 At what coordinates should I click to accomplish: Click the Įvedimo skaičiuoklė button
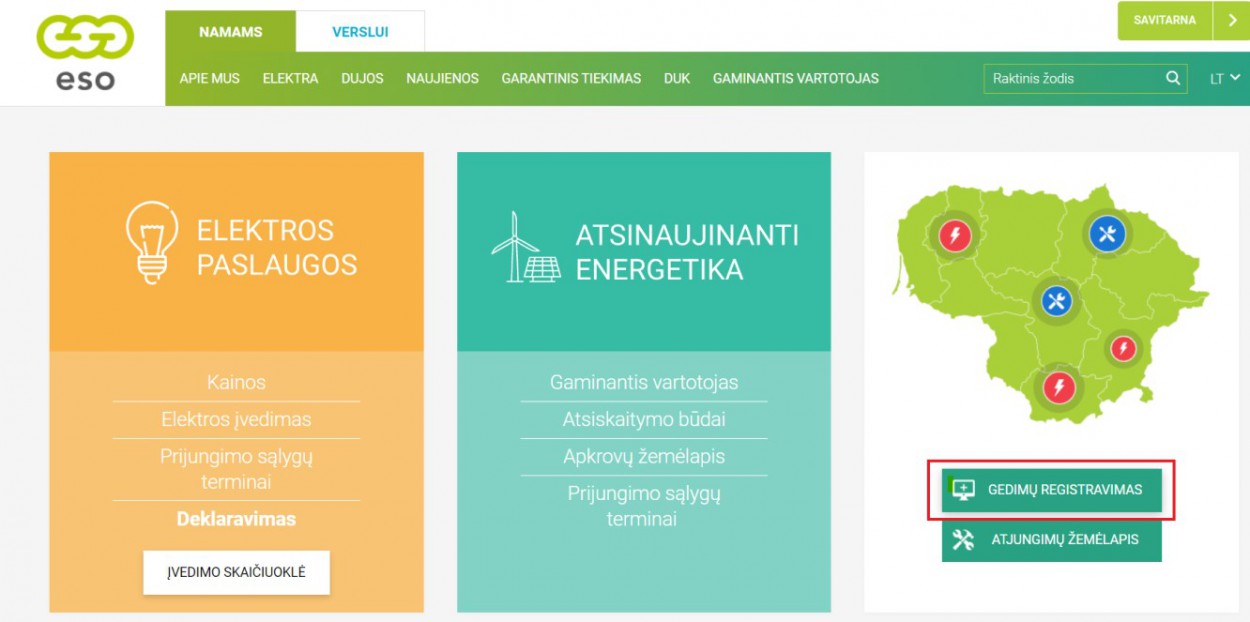(x=236, y=573)
